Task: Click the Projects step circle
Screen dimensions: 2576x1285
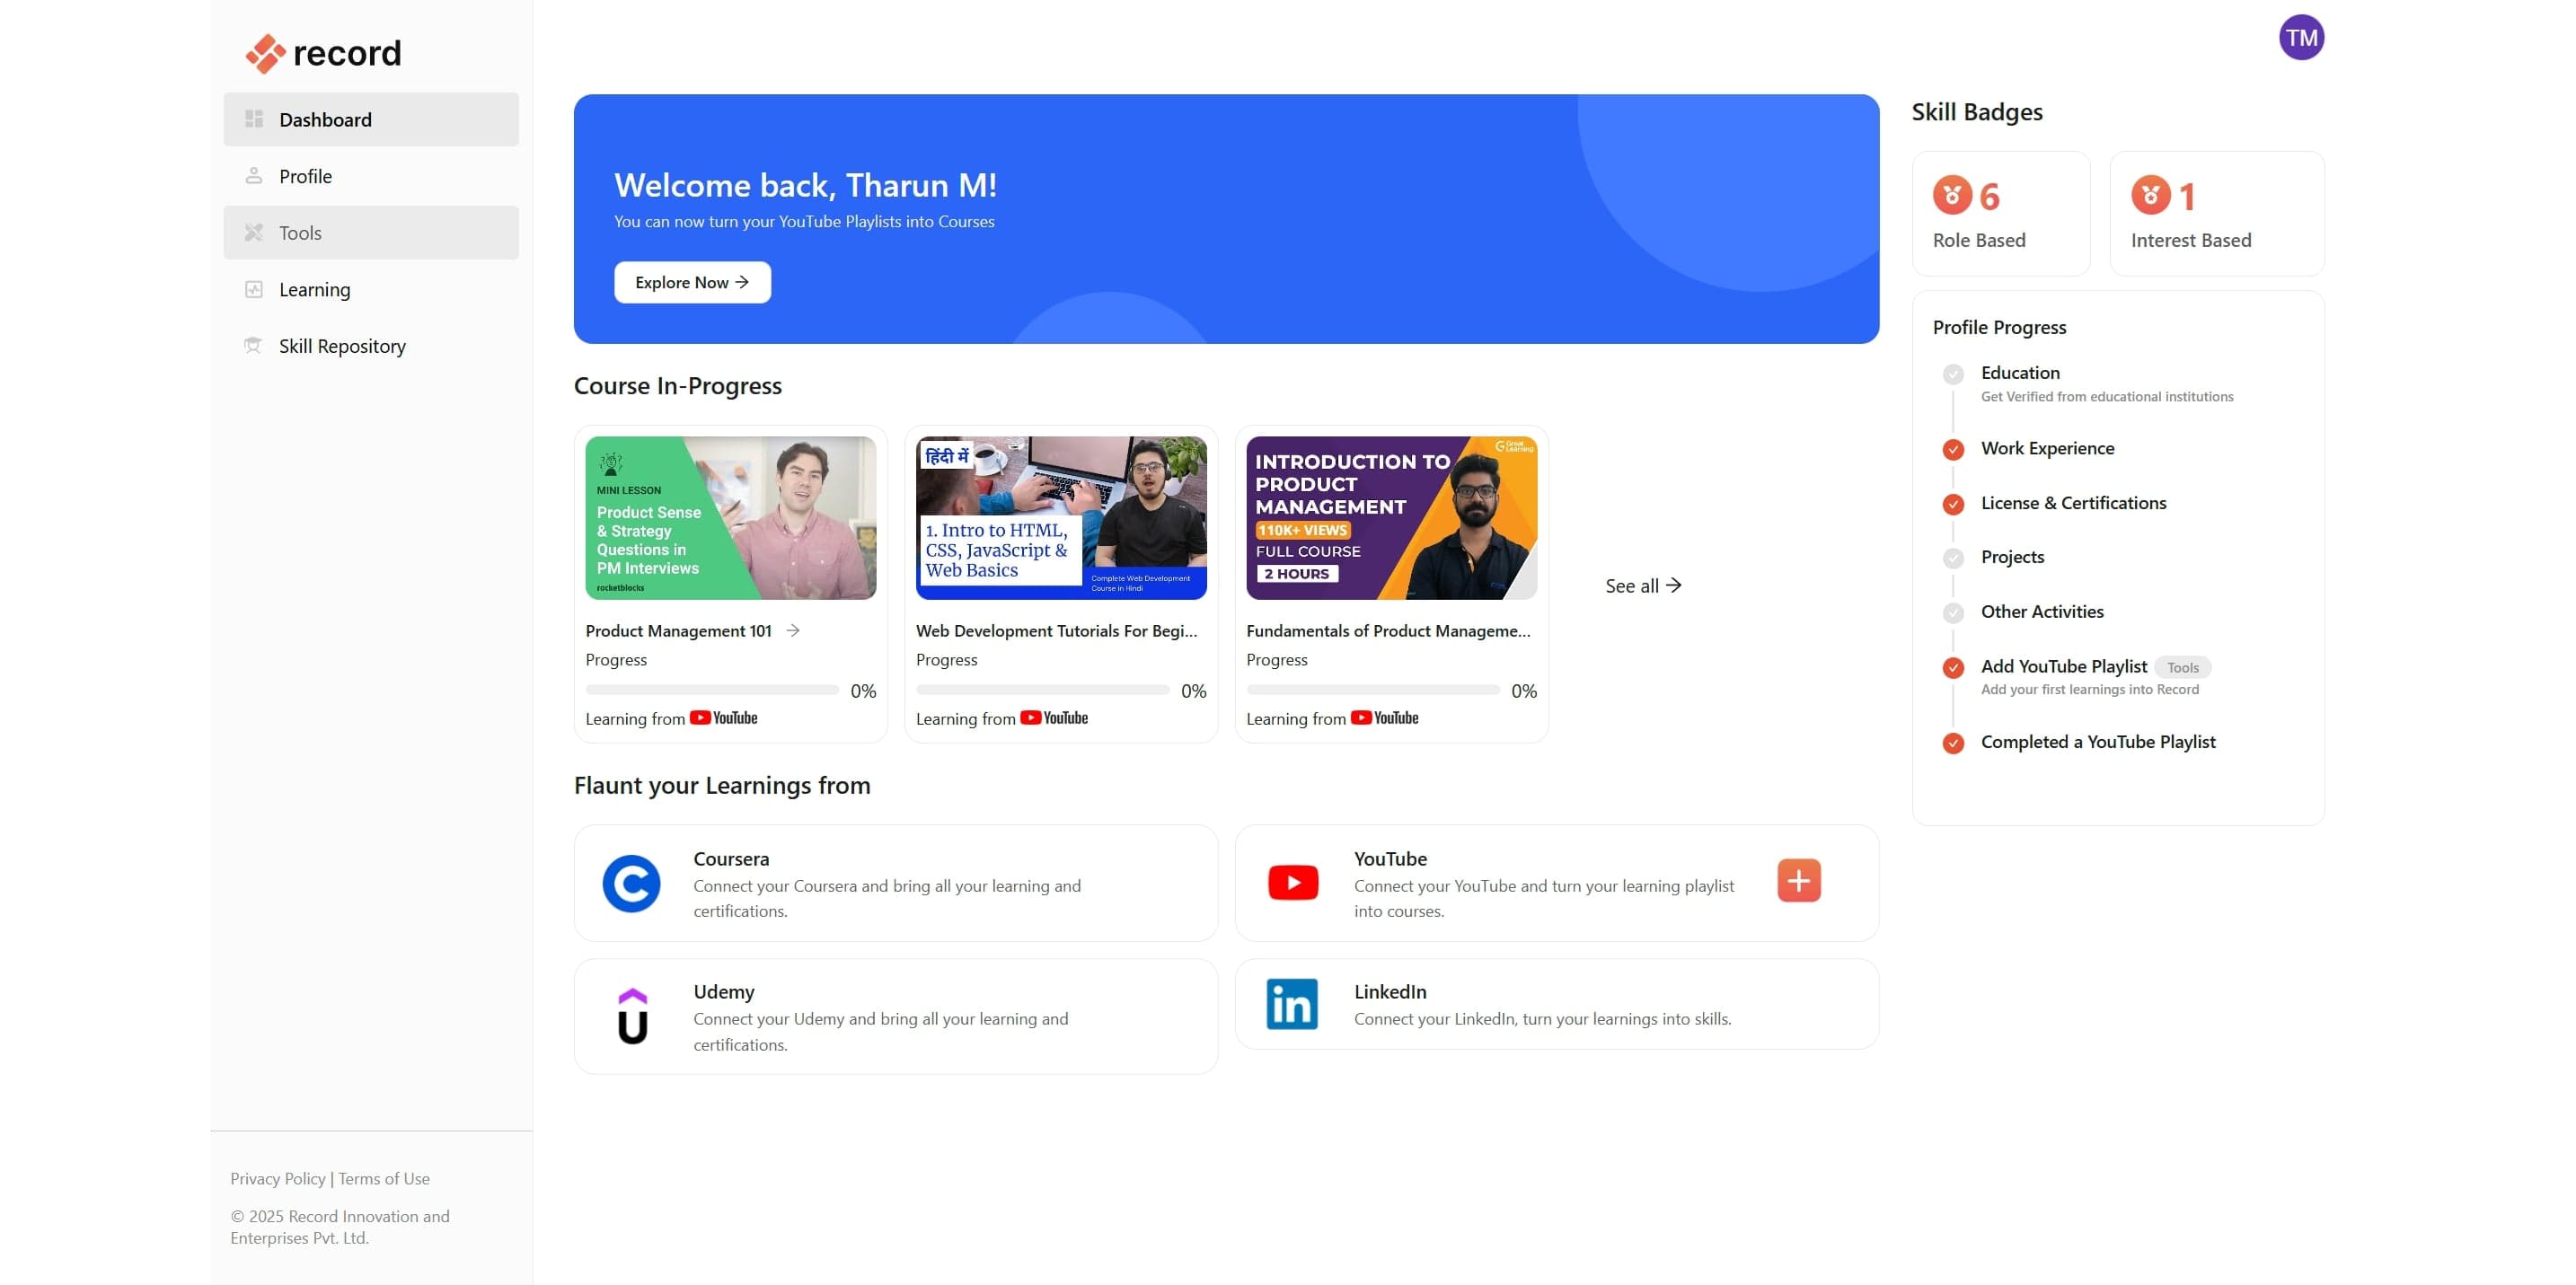Action: click(x=1953, y=559)
